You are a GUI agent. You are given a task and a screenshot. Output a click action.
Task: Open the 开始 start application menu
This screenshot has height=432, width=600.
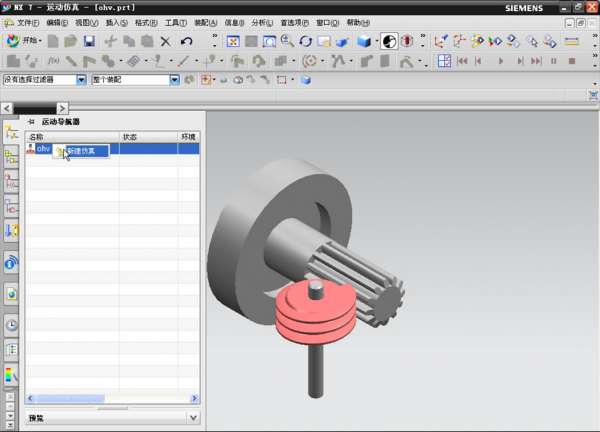[24, 41]
